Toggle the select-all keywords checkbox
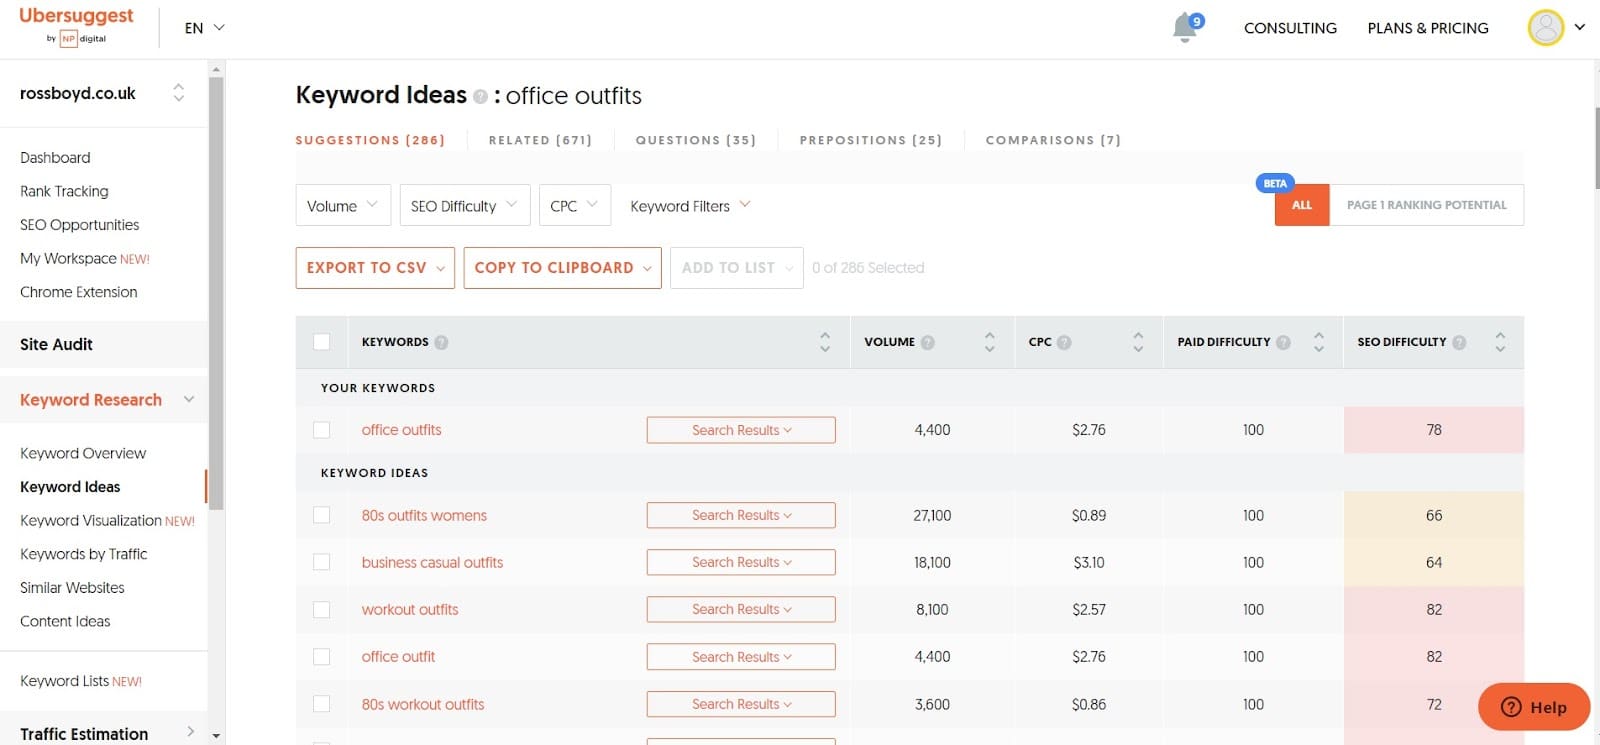The image size is (1600, 745). (x=321, y=342)
